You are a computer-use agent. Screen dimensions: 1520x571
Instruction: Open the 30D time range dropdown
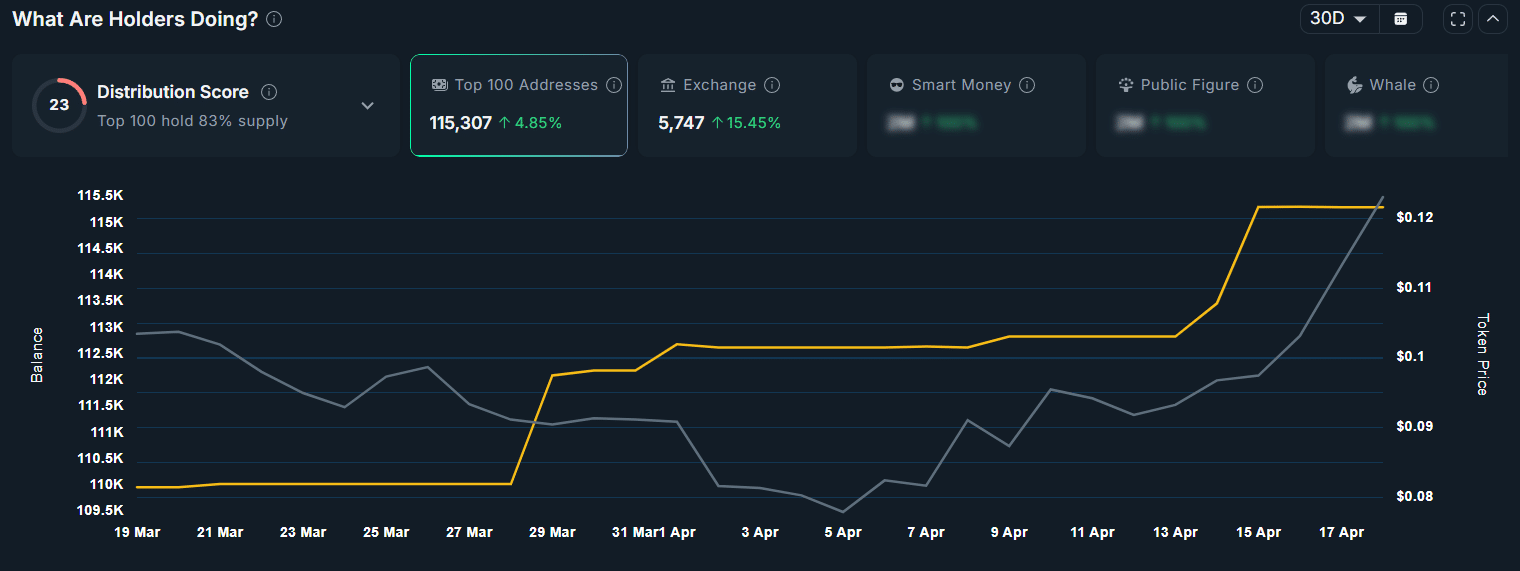[x=1338, y=19]
